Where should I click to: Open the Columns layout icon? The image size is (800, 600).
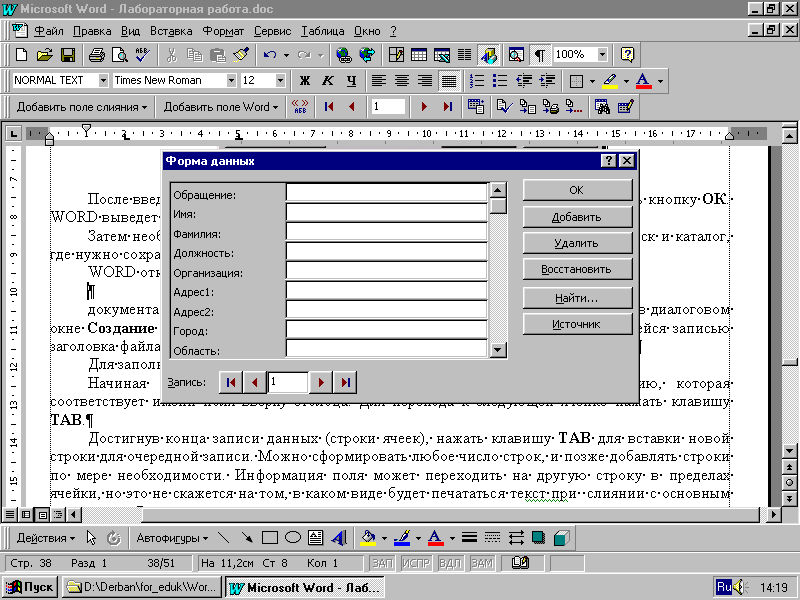coord(464,55)
